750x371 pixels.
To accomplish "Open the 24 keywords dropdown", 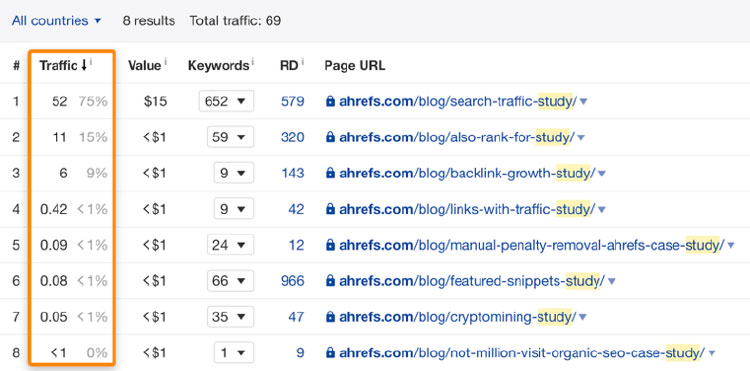I will tap(231, 245).
